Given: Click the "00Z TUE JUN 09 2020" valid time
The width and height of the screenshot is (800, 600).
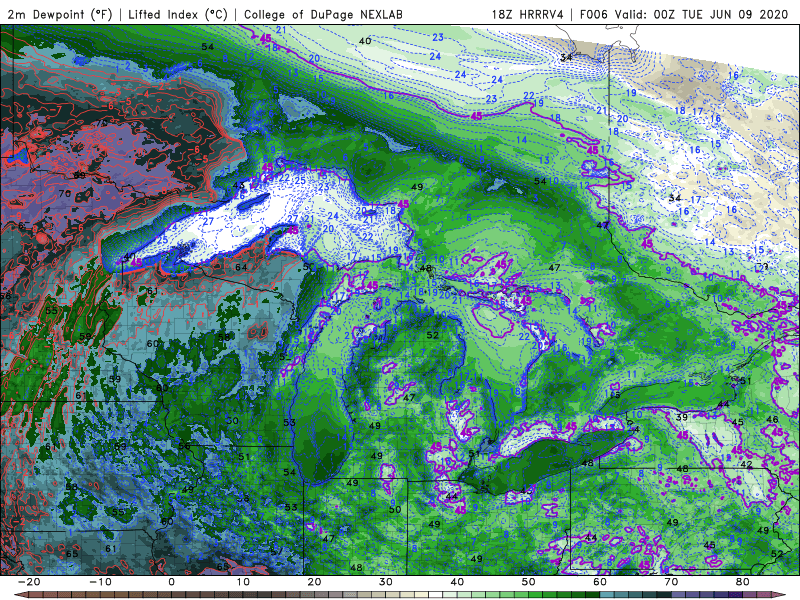Looking at the screenshot, I should (721, 14).
